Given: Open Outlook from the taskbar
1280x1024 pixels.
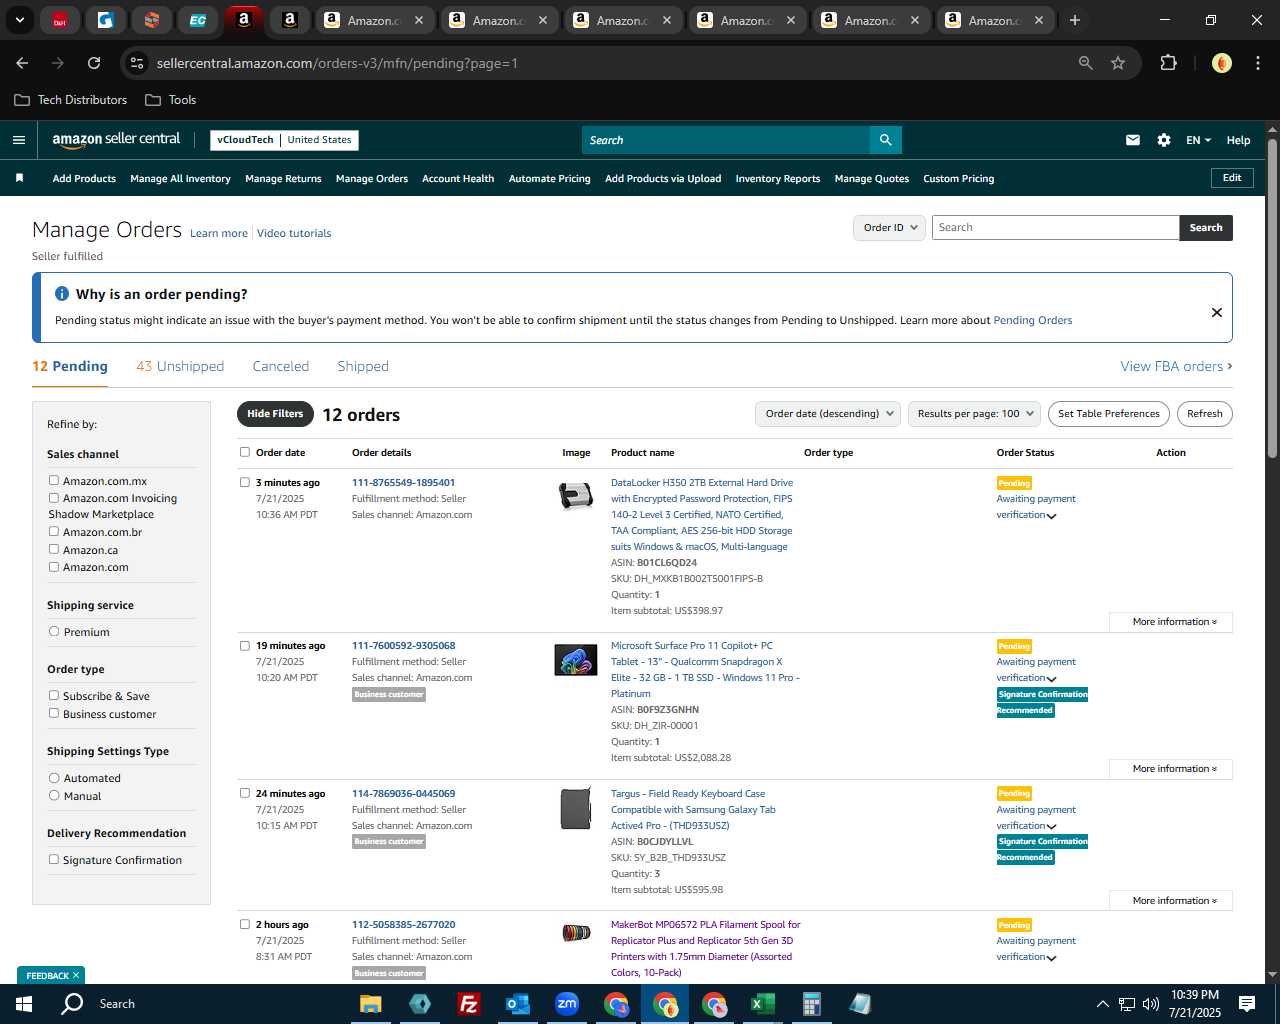Looking at the screenshot, I should [517, 1004].
